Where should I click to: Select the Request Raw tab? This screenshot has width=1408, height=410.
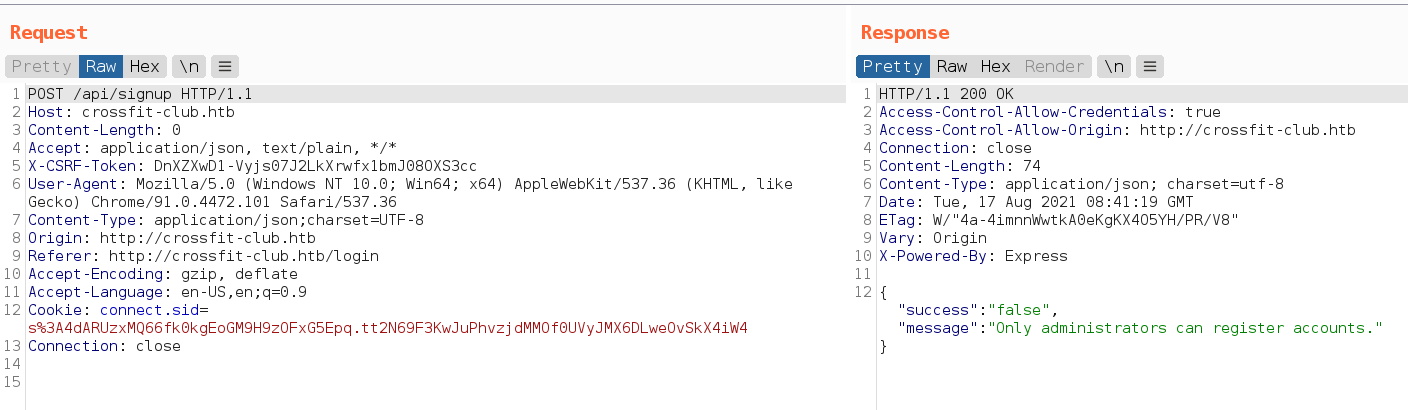coord(101,67)
